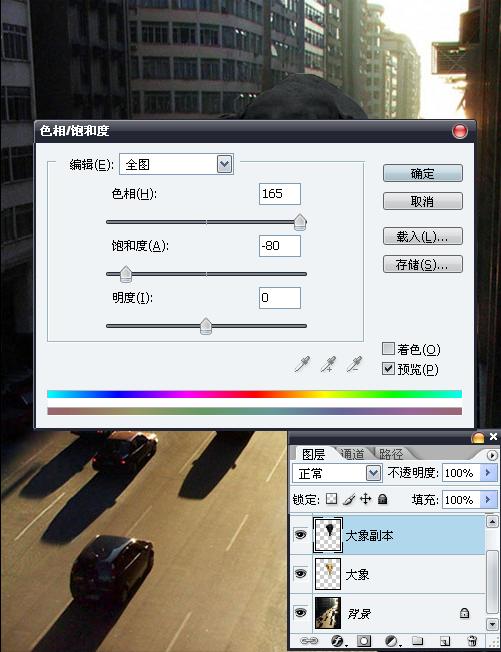Click the 存储(S)... button
The image size is (501, 652).
pyautogui.click(x=422, y=264)
